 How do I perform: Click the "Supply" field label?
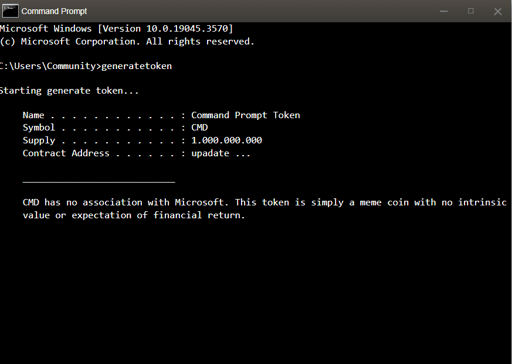(39, 141)
